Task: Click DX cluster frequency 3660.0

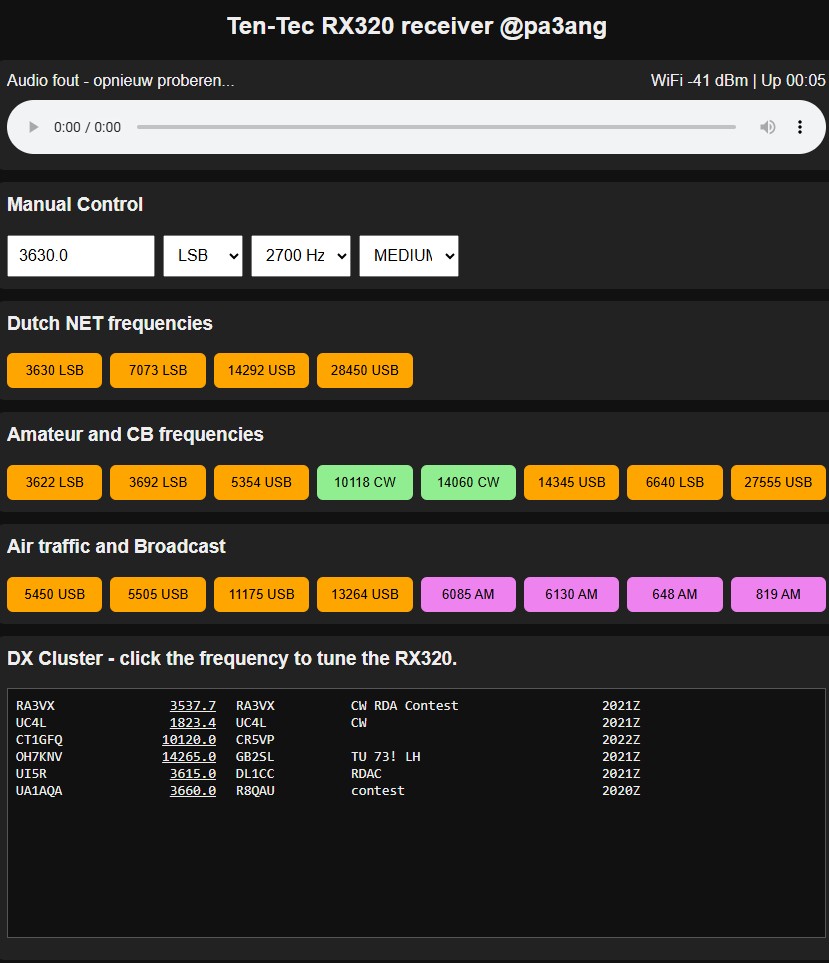Action: (x=193, y=790)
